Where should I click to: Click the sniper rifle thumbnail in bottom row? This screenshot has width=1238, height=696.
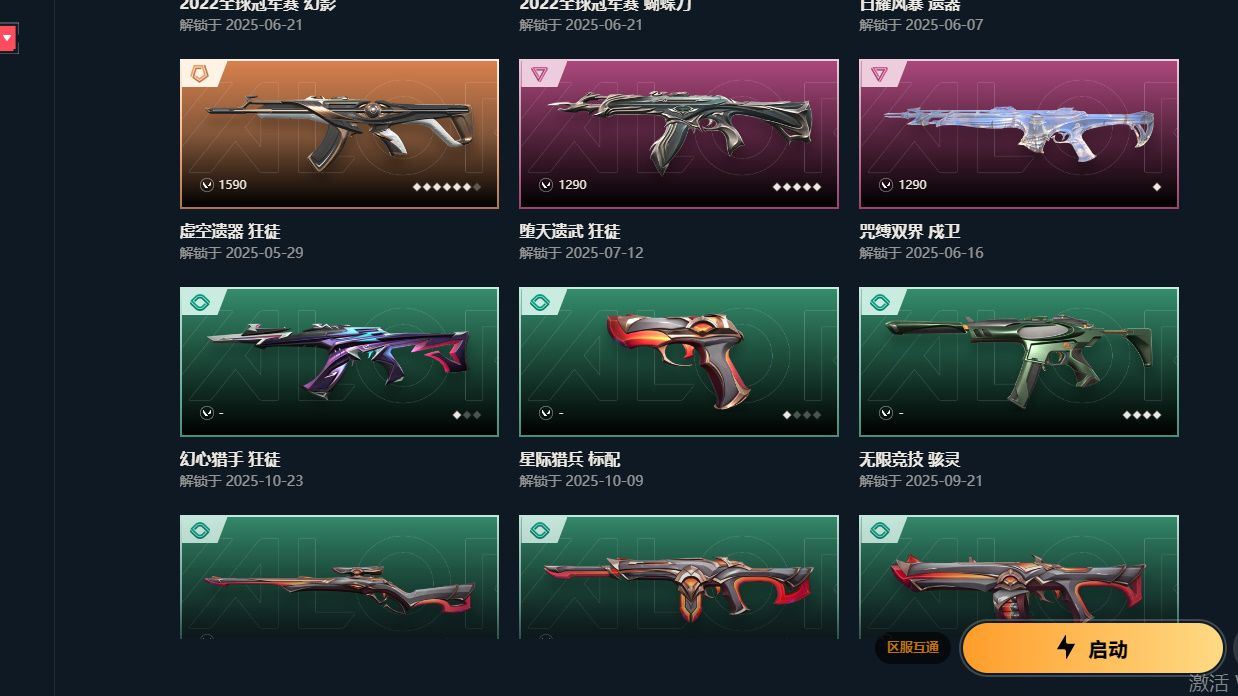(339, 577)
